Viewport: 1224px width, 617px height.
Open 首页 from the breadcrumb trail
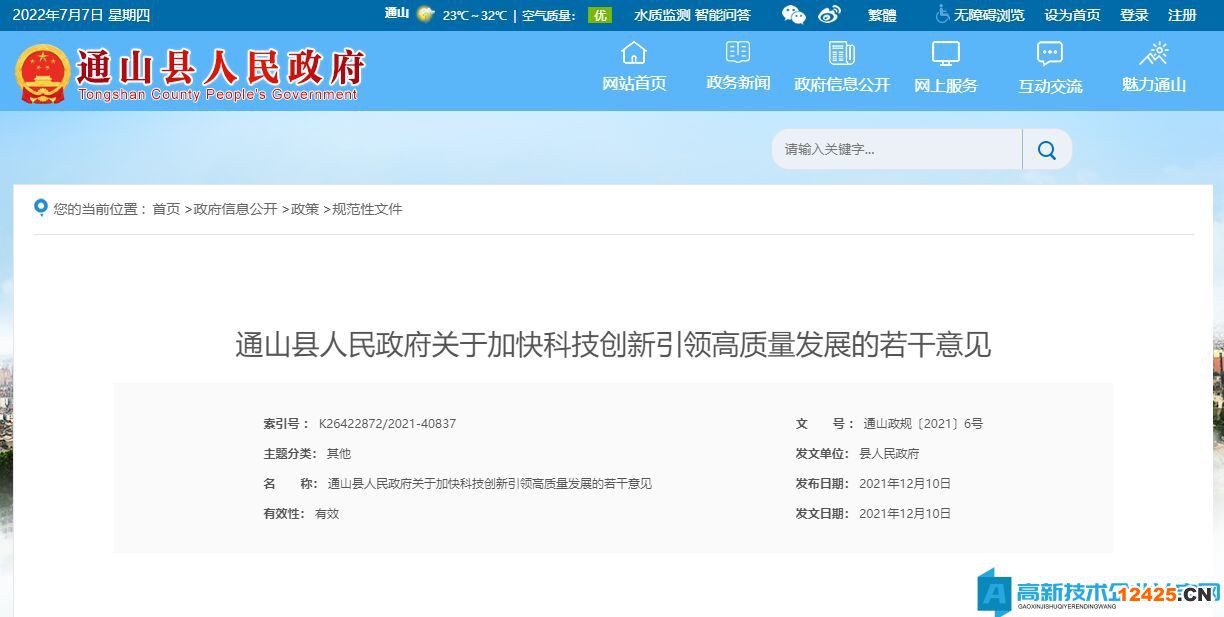[165, 209]
